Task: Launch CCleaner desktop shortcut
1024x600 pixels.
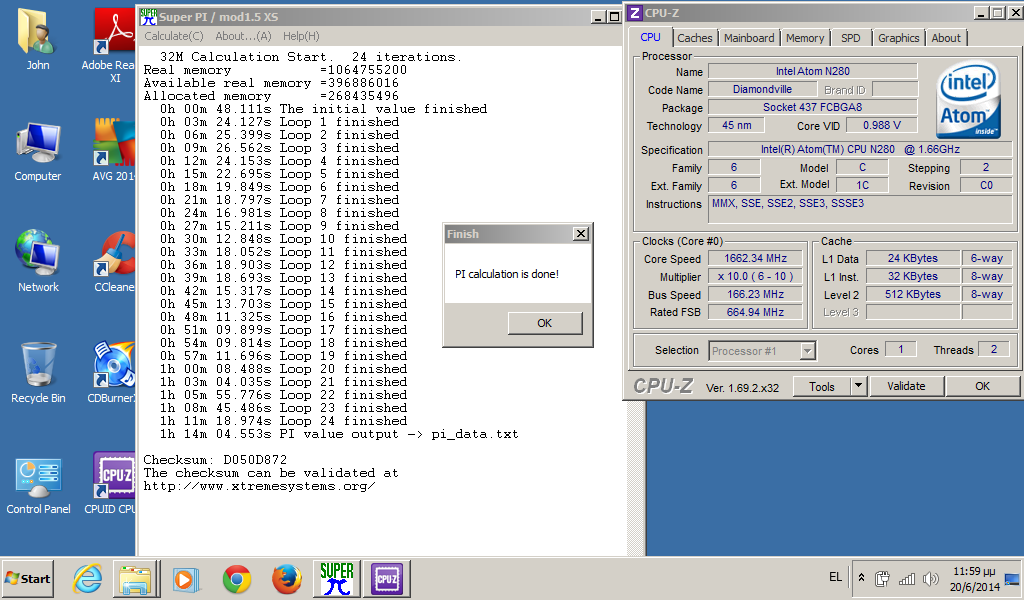Action: [115, 261]
